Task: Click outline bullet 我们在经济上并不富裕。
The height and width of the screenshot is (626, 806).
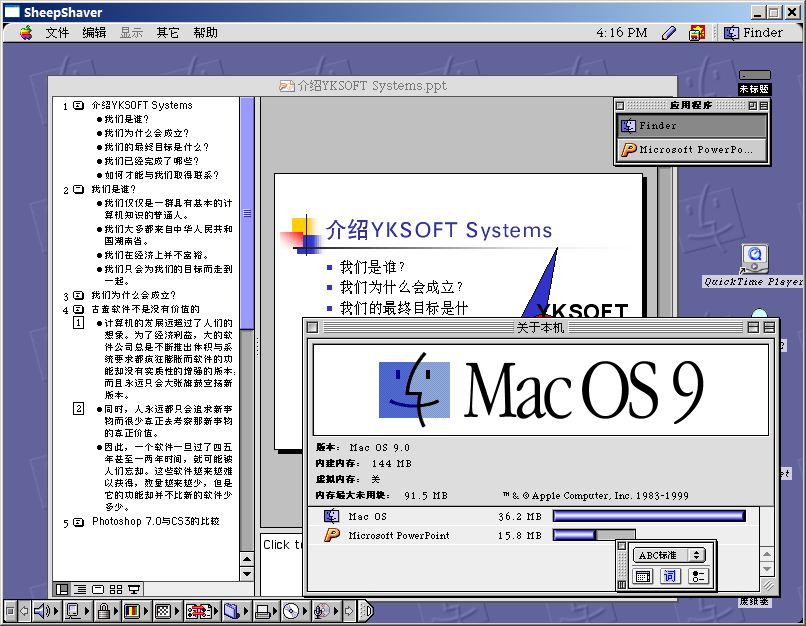Action: [x=156, y=255]
